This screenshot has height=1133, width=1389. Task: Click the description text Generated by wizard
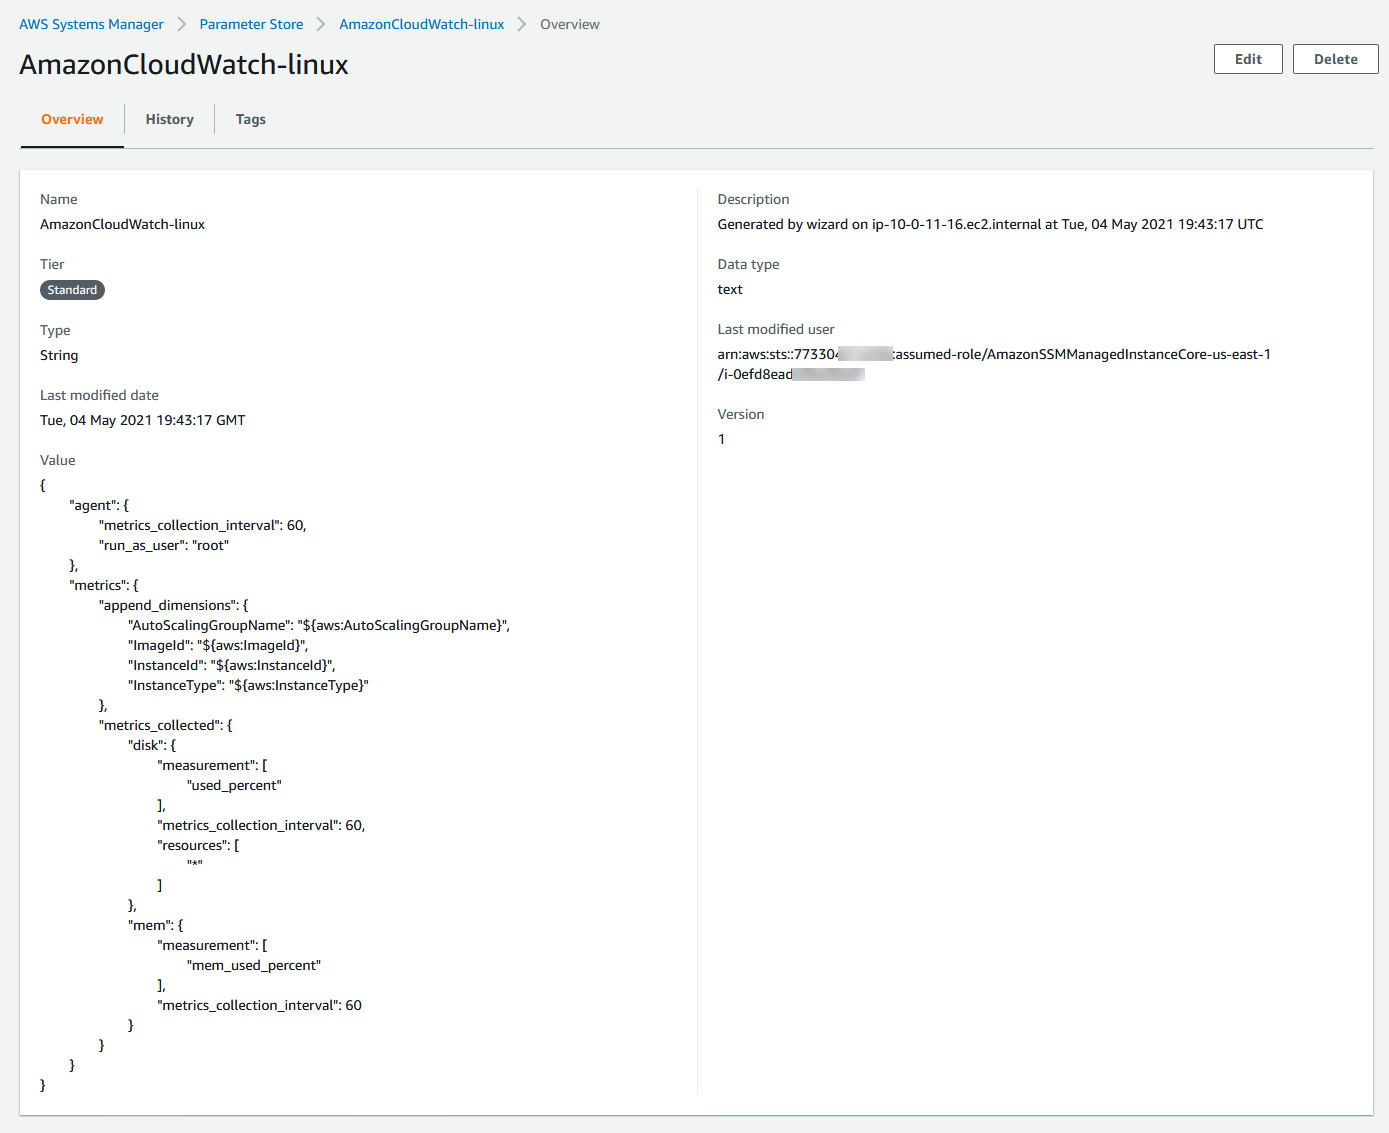[x=990, y=224]
